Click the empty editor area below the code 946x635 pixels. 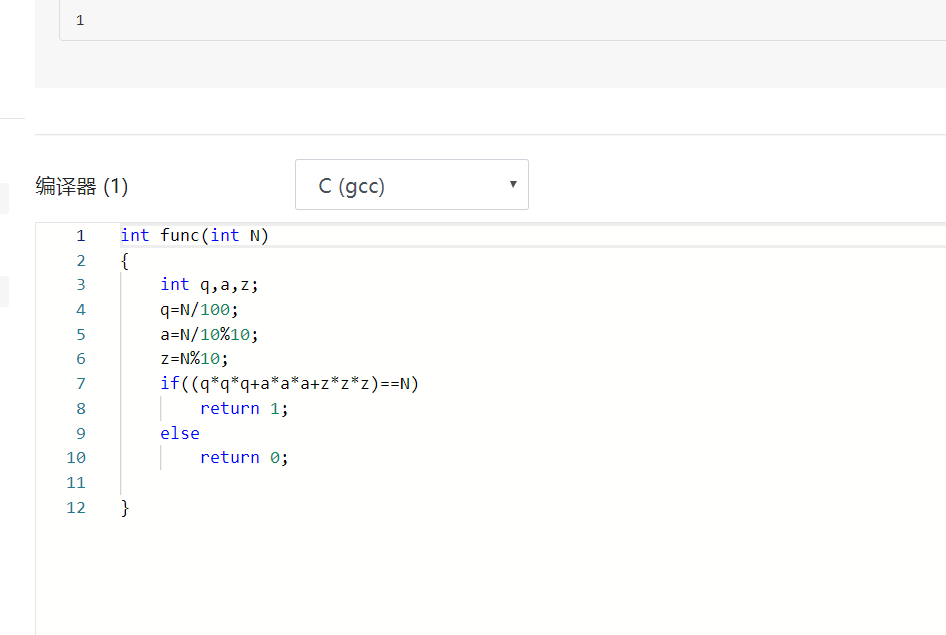500,575
